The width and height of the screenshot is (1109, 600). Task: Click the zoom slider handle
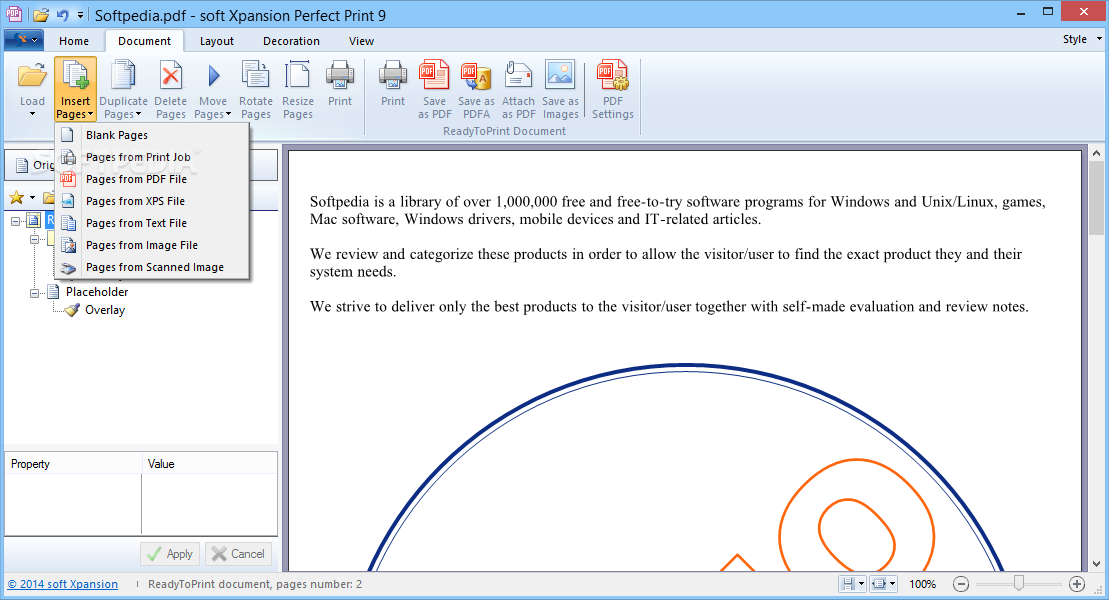1018,583
